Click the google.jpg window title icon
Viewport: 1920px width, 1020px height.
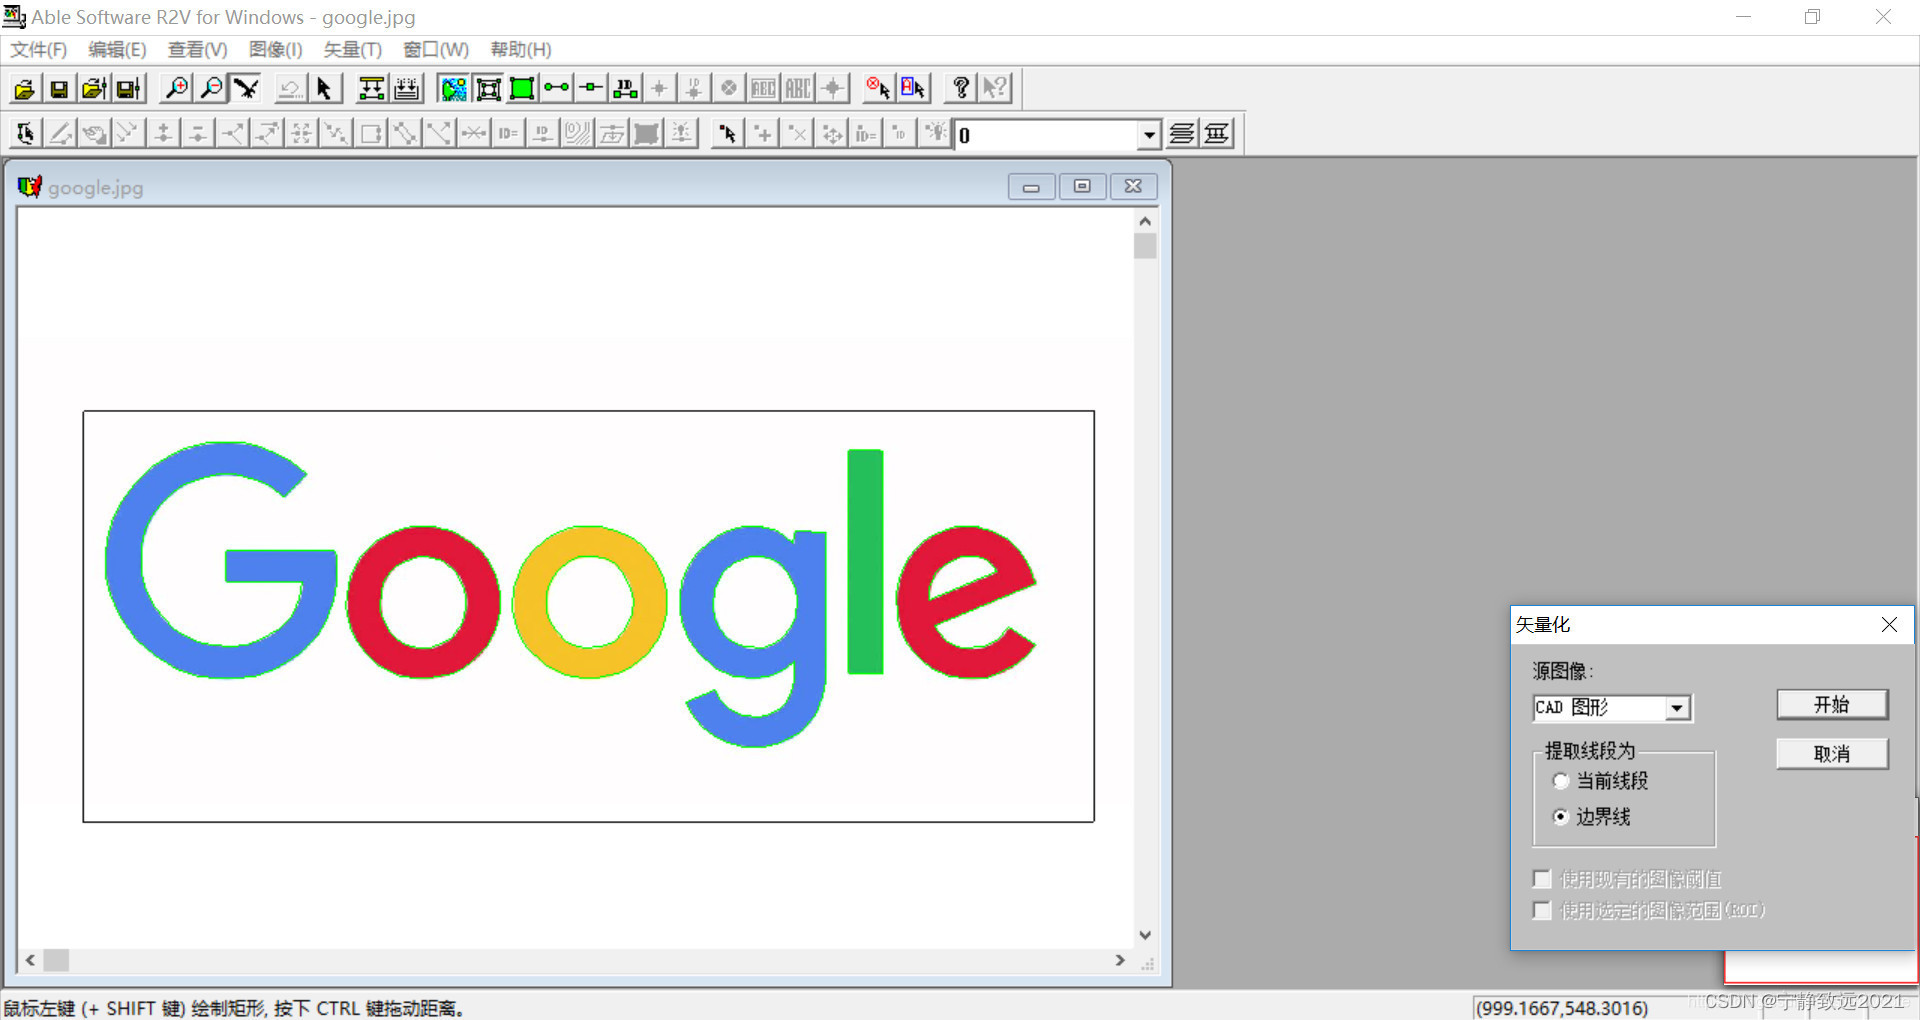coord(30,186)
